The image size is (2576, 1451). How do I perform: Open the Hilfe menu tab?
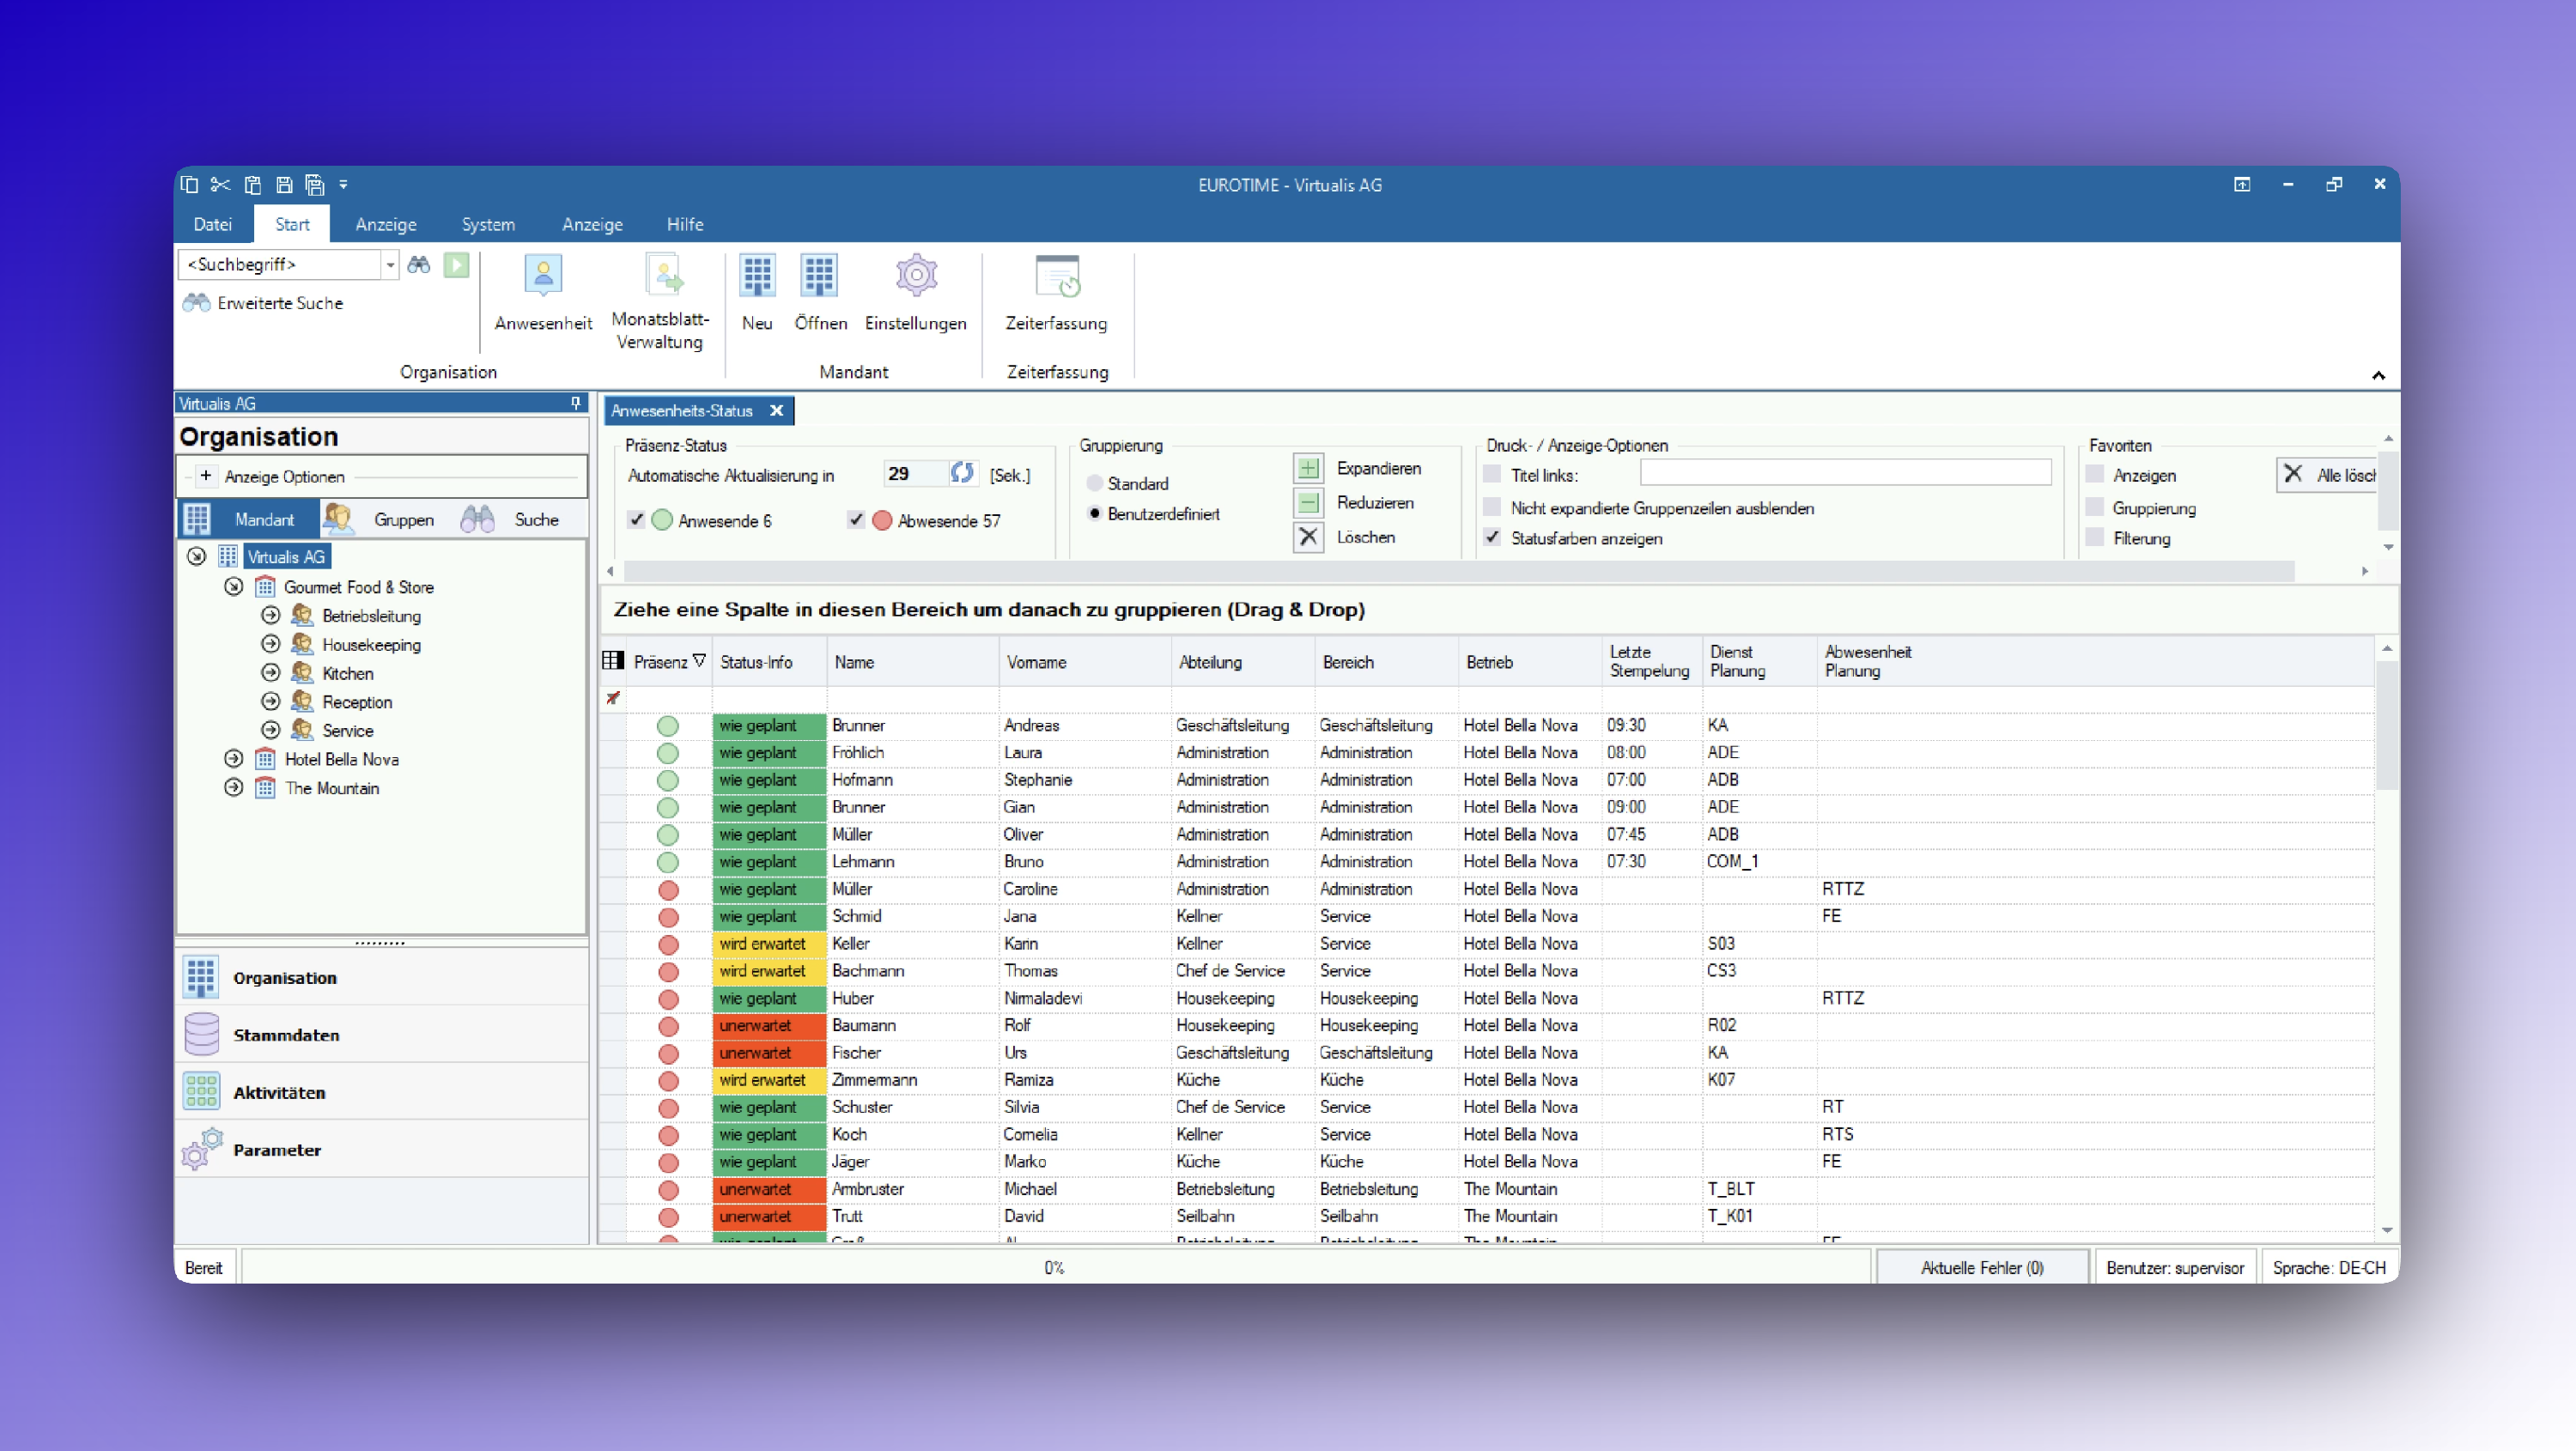coord(685,224)
